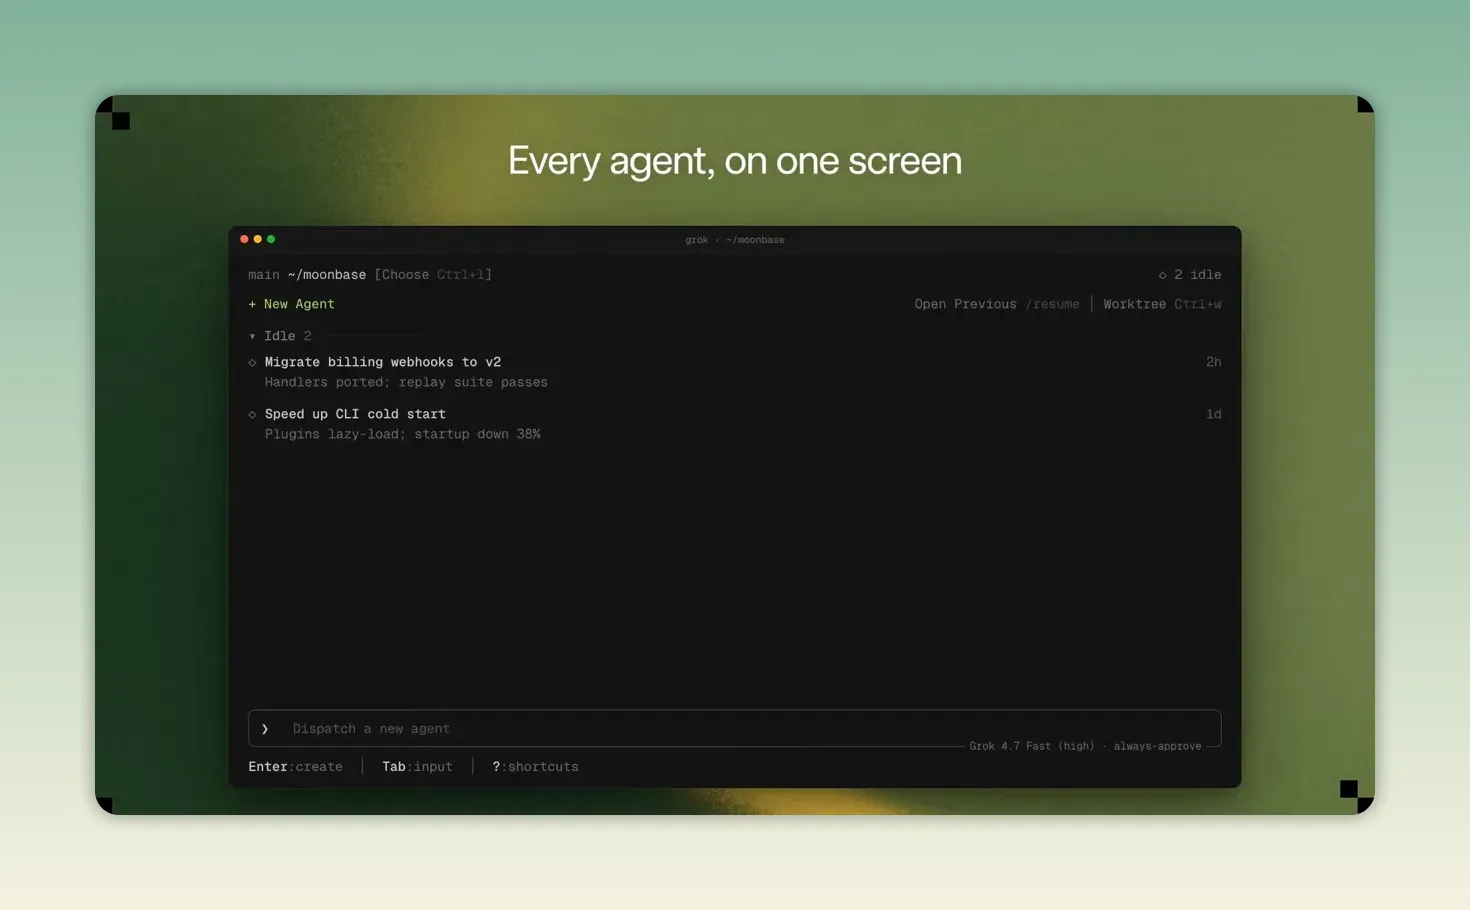Click Every agent, on one screen heading

tap(735, 161)
